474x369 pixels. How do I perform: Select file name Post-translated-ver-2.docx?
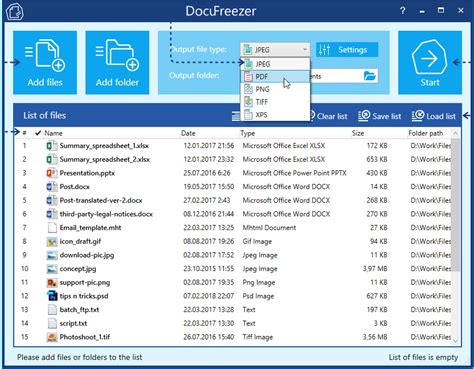coord(101,200)
